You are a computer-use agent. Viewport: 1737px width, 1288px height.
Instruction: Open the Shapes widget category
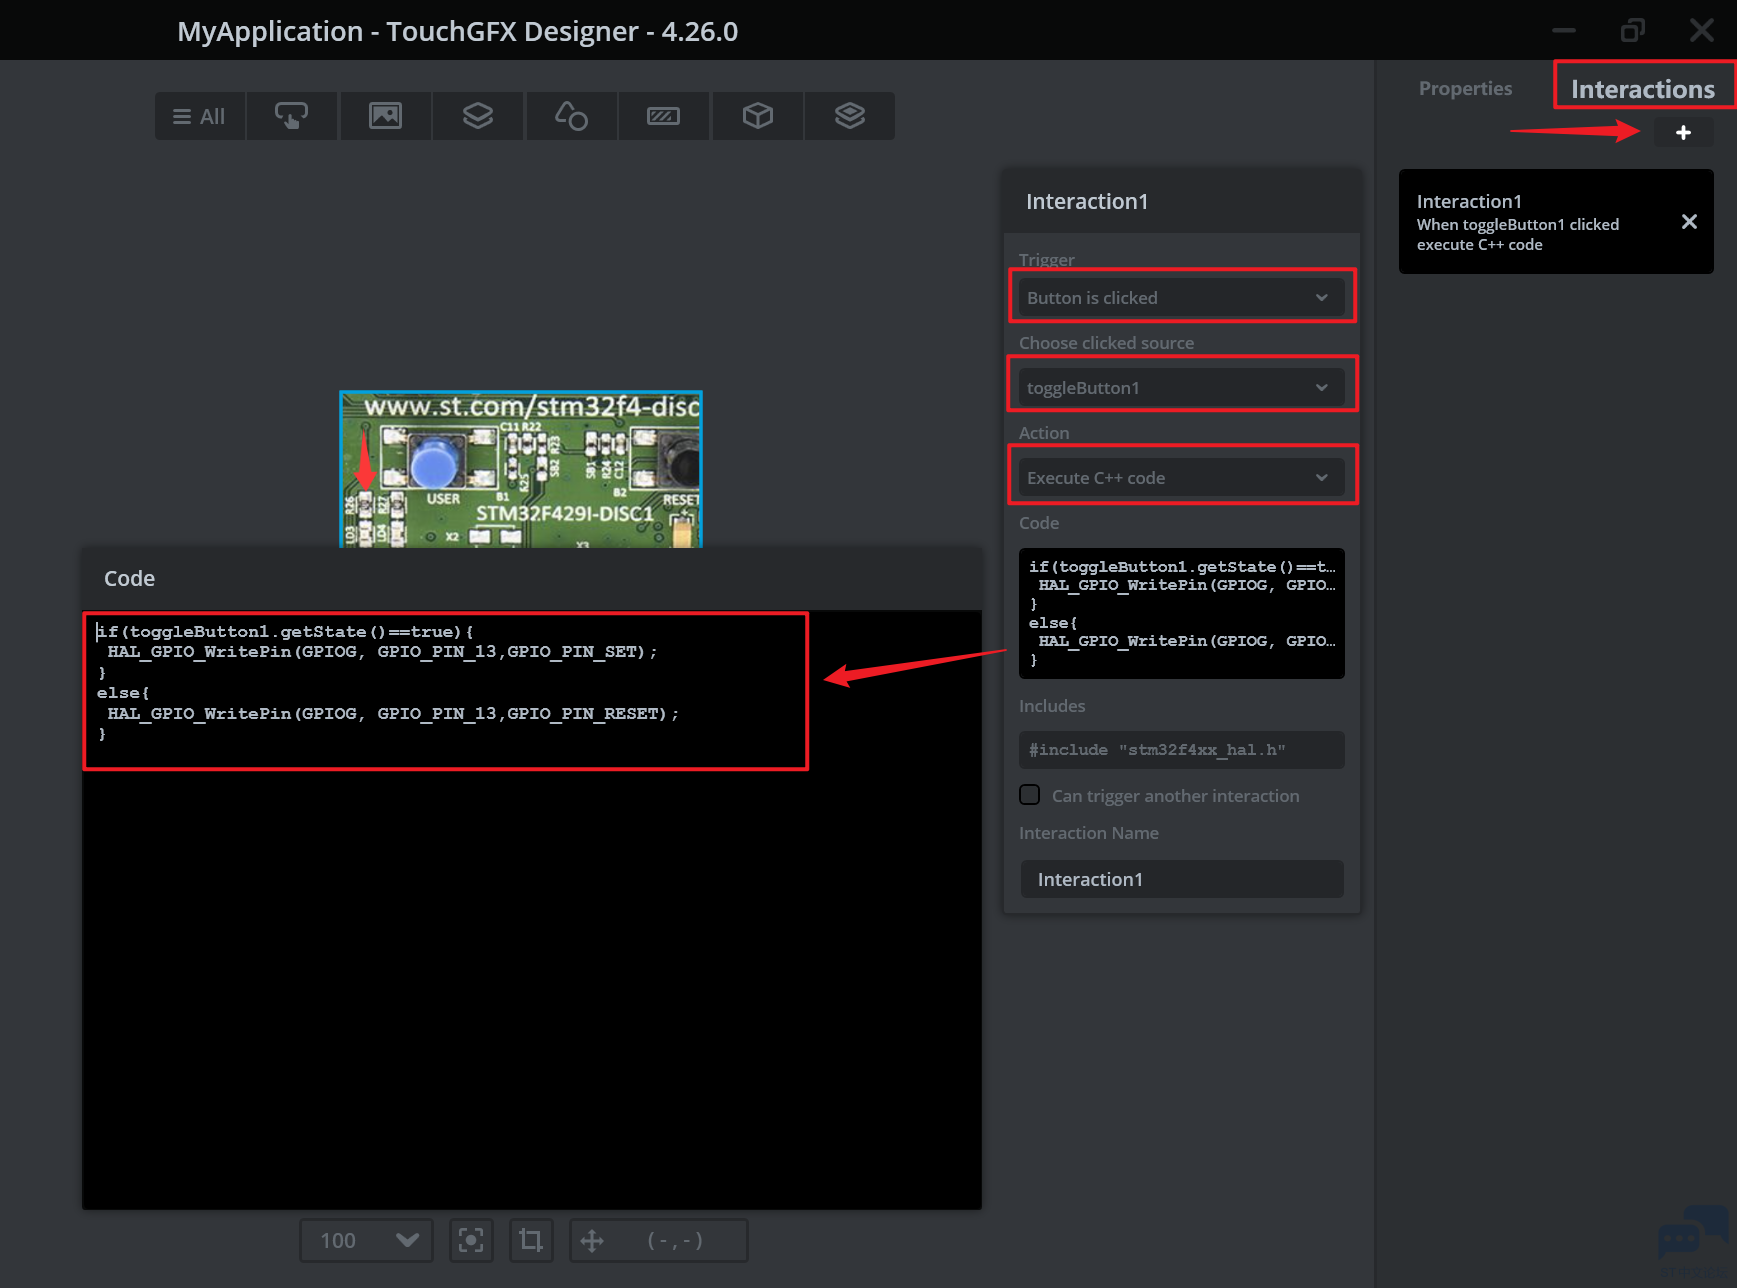[x=571, y=116]
